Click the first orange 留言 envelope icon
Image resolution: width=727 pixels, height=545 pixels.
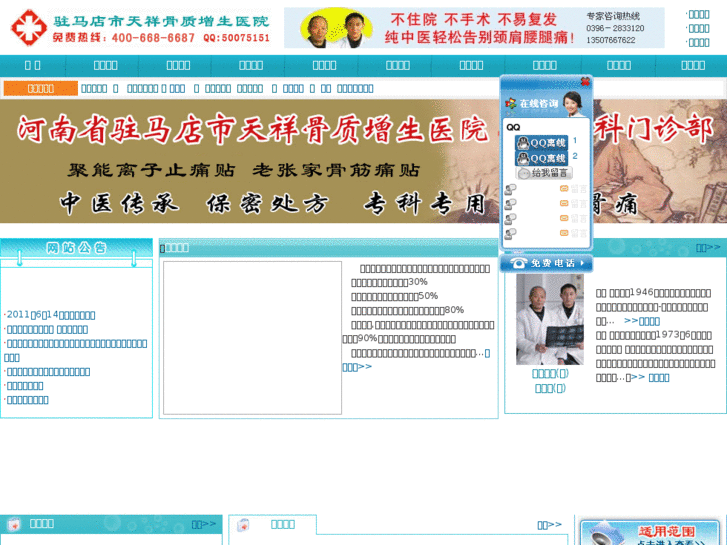click(x=564, y=188)
